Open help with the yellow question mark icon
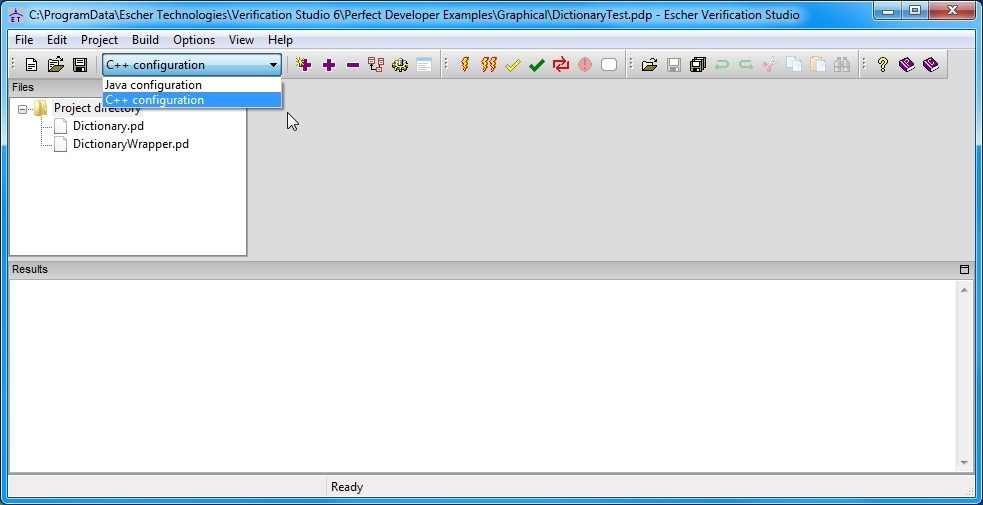This screenshot has height=505, width=983. 883,65
